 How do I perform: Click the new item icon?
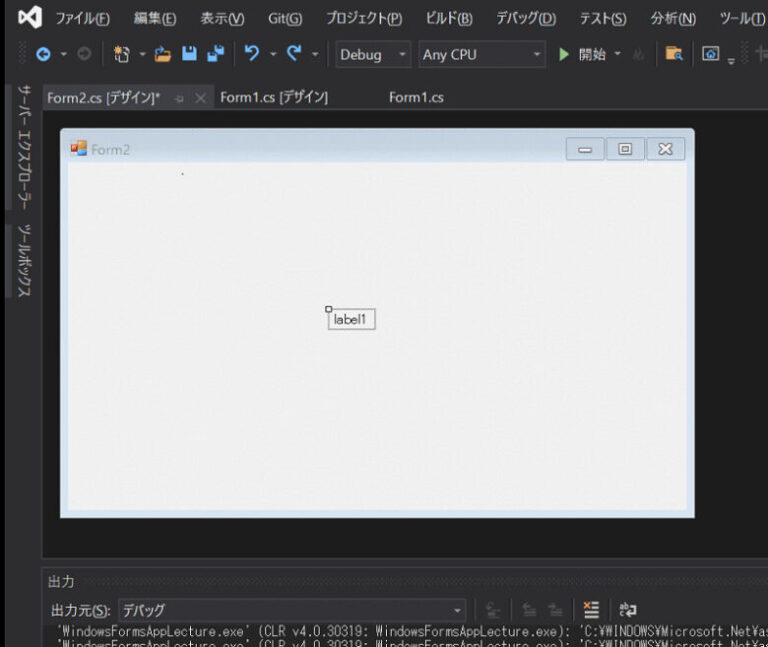pyautogui.click(x=121, y=54)
